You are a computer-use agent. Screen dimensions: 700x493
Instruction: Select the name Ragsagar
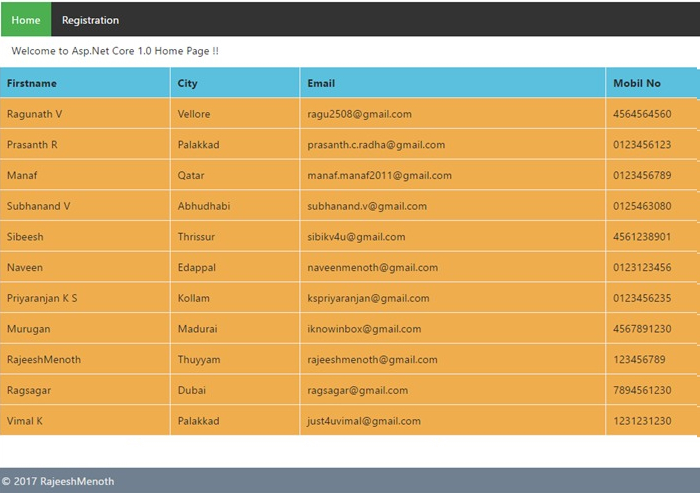coord(29,390)
